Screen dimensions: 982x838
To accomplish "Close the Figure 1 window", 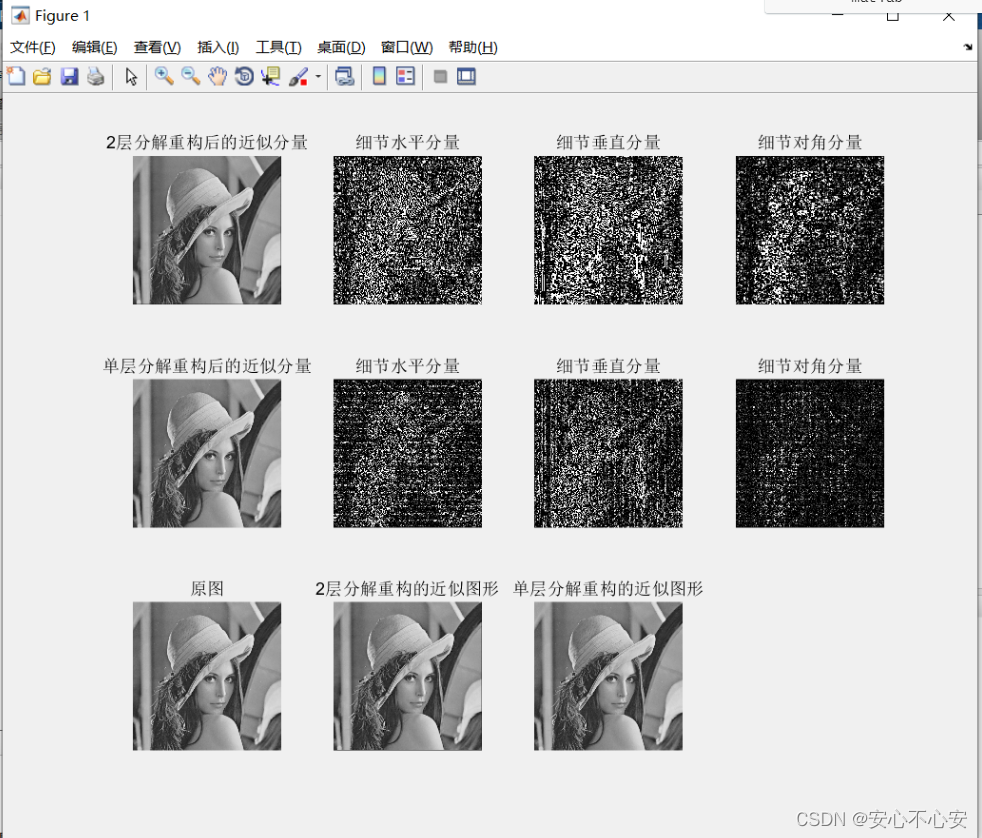I will (949, 16).
